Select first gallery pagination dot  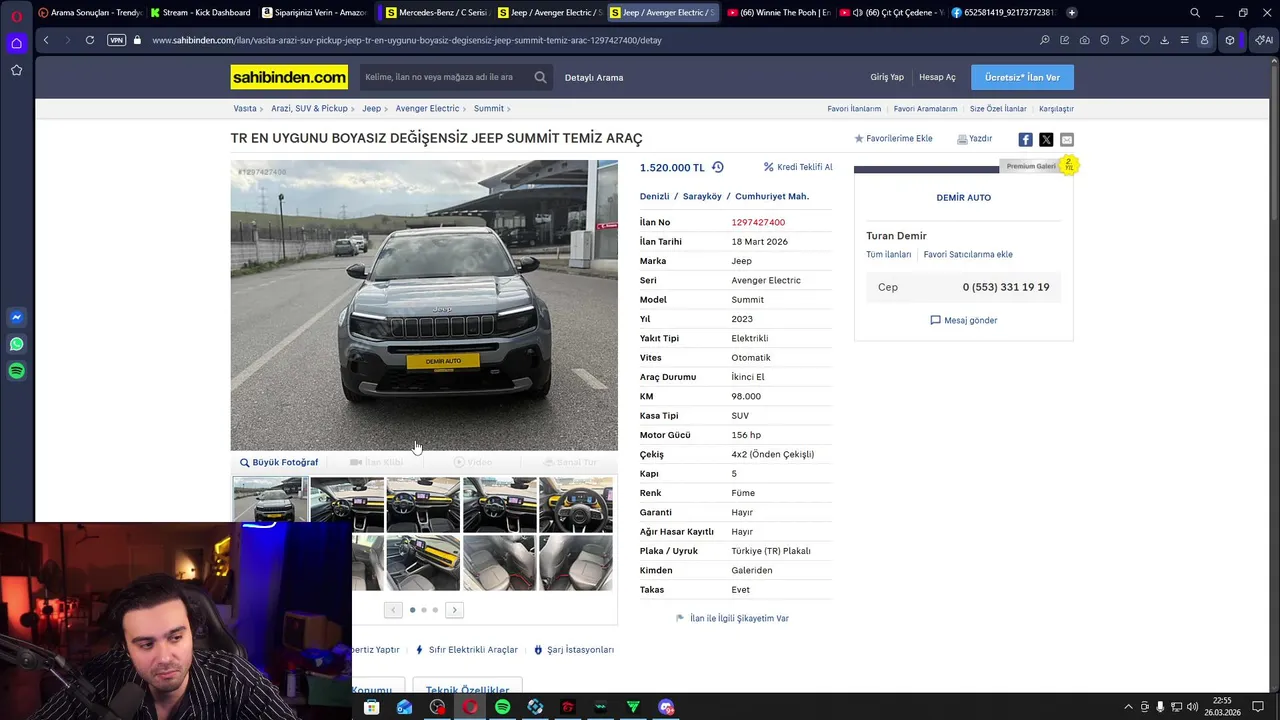[412, 610]
